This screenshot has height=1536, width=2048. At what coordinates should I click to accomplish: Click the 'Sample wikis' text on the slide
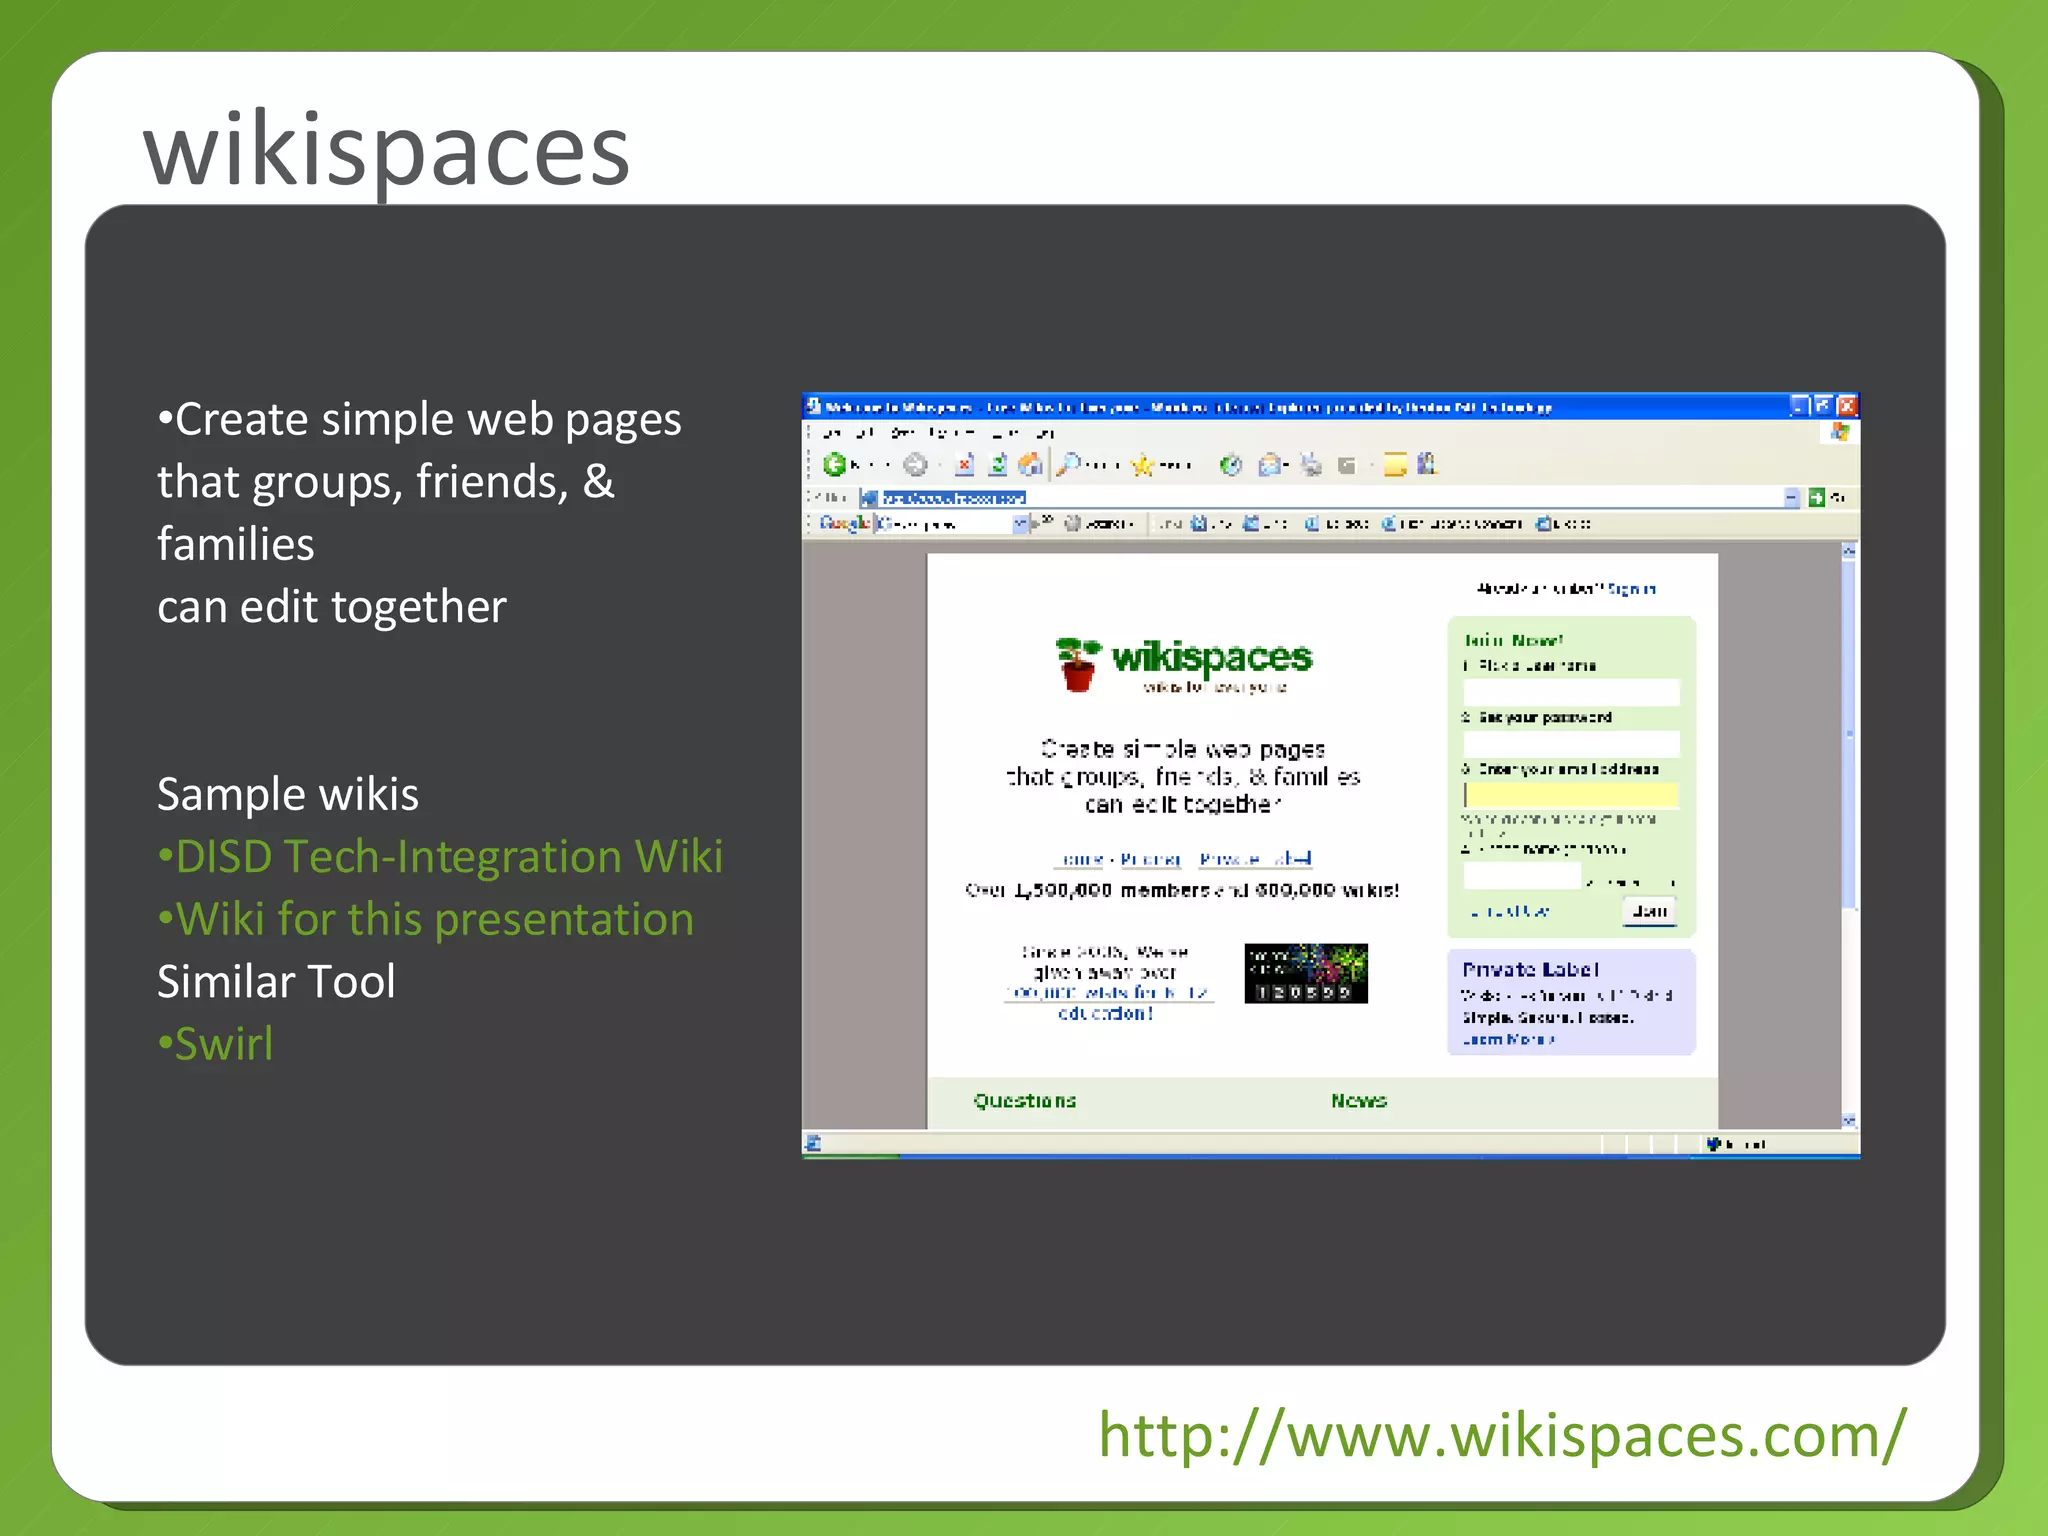[288, 794]
